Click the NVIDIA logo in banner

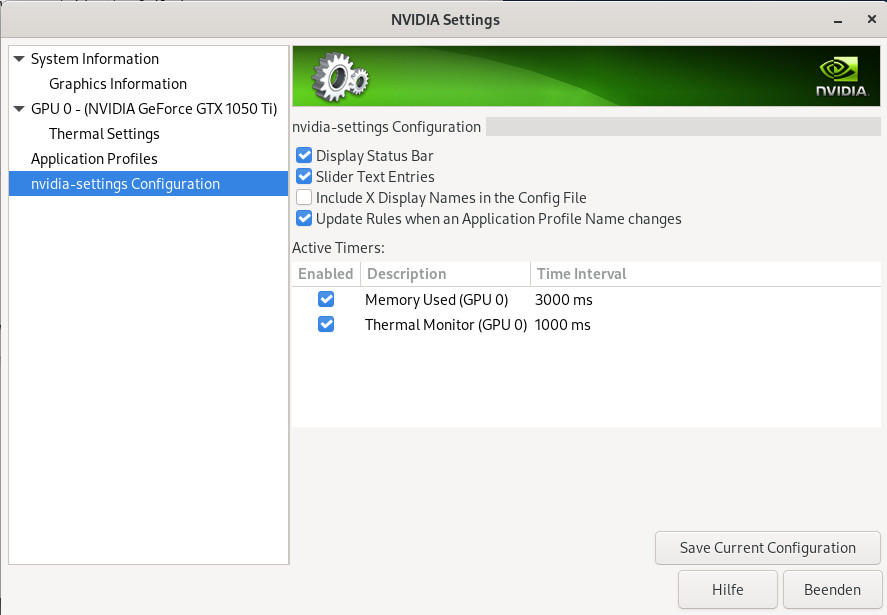click(x=842, y=76)
